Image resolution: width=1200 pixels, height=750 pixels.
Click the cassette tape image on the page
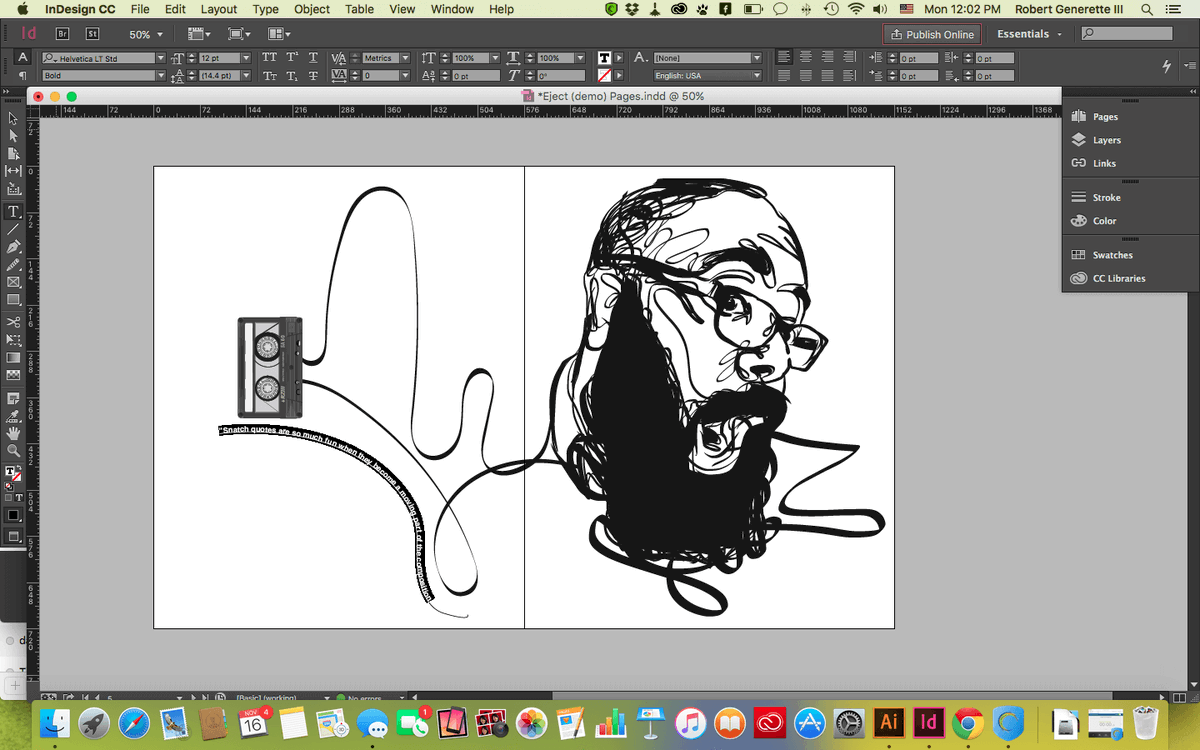pyautogui.click(x=270, y=367)
